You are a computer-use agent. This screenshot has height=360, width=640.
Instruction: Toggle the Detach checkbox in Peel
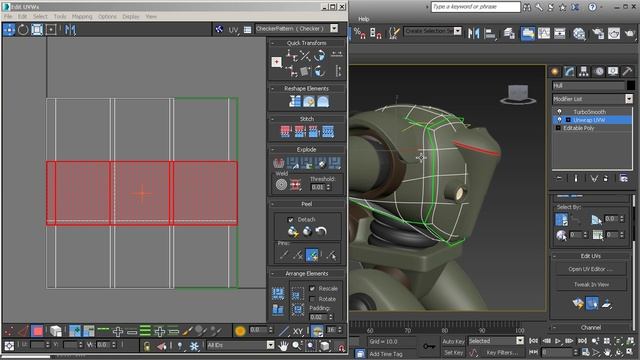coord(290,220)
